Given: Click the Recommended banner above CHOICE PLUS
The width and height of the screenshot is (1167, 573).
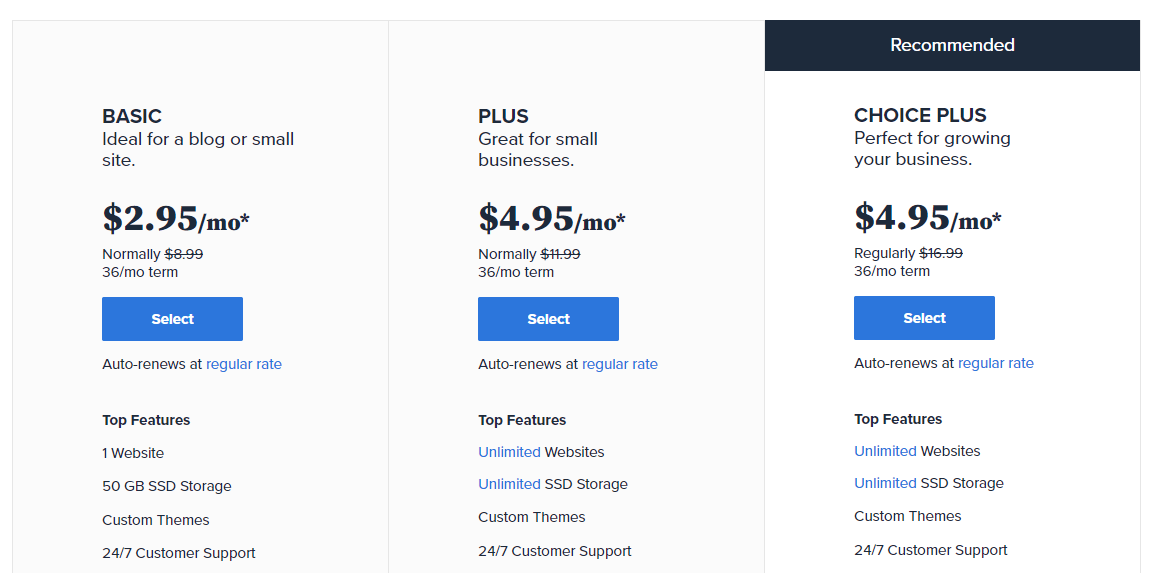Looking at the screenshot, I should coord(952,45).
